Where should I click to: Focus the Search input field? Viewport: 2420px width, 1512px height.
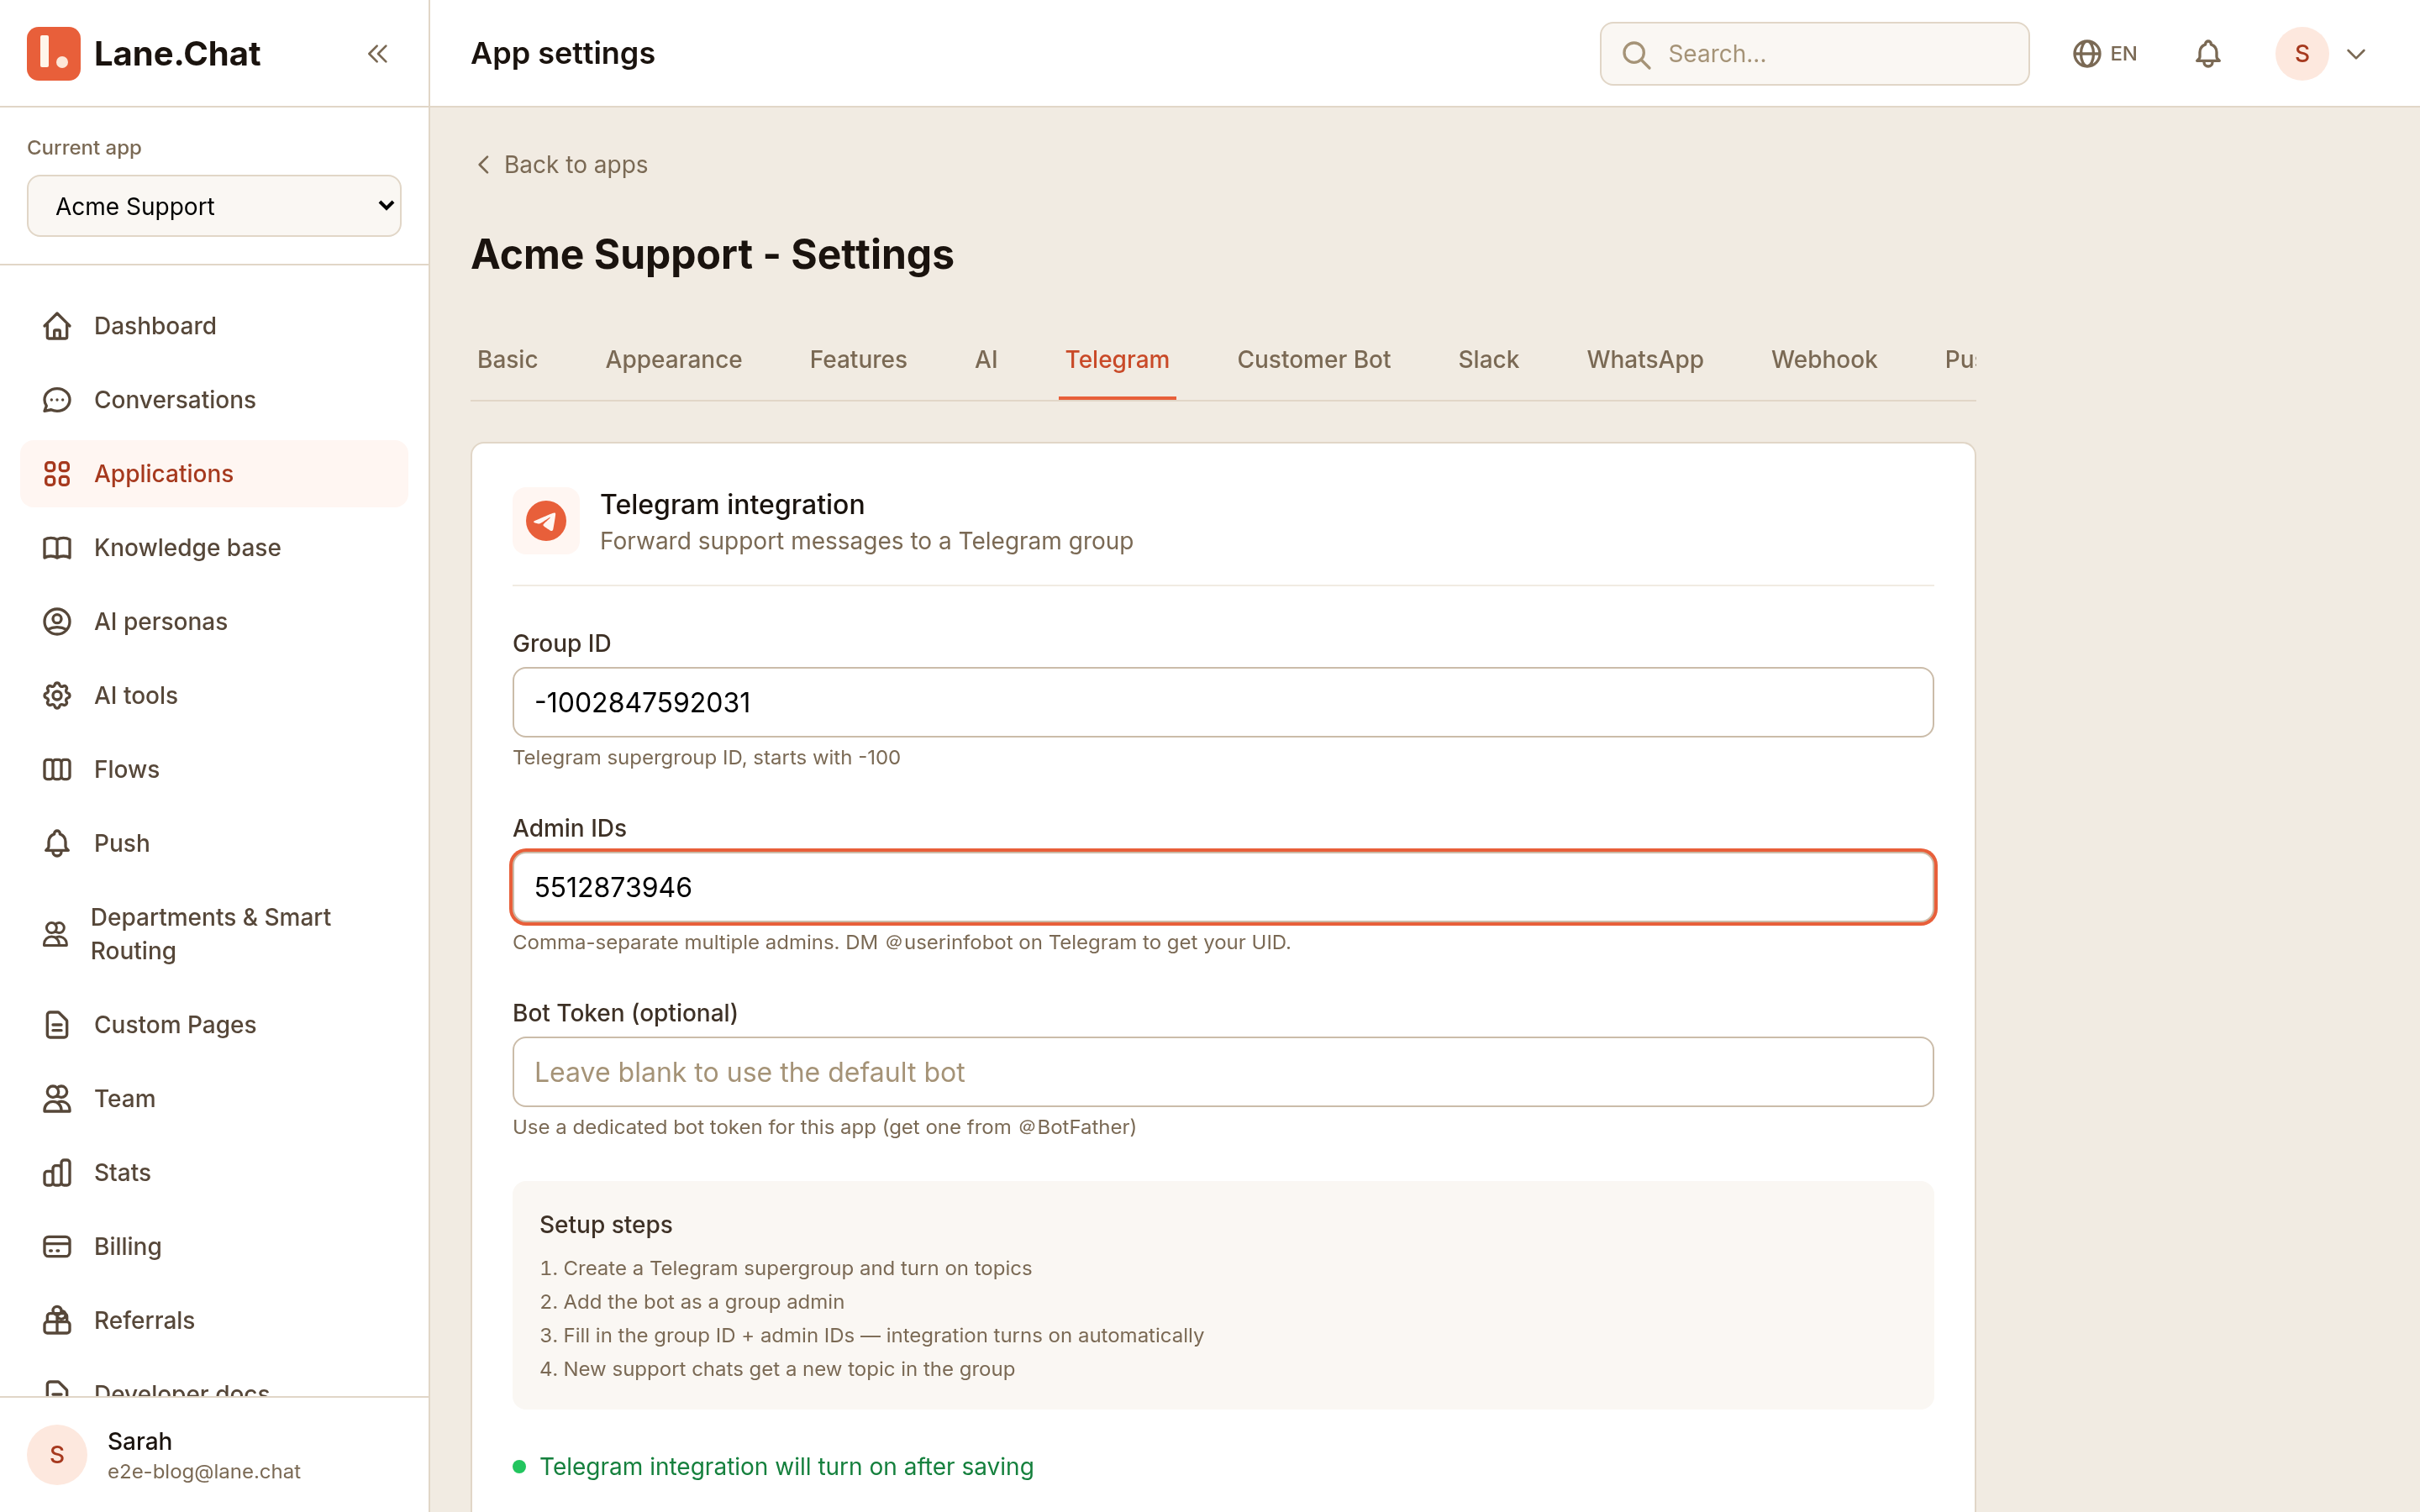coord(1814,54)
